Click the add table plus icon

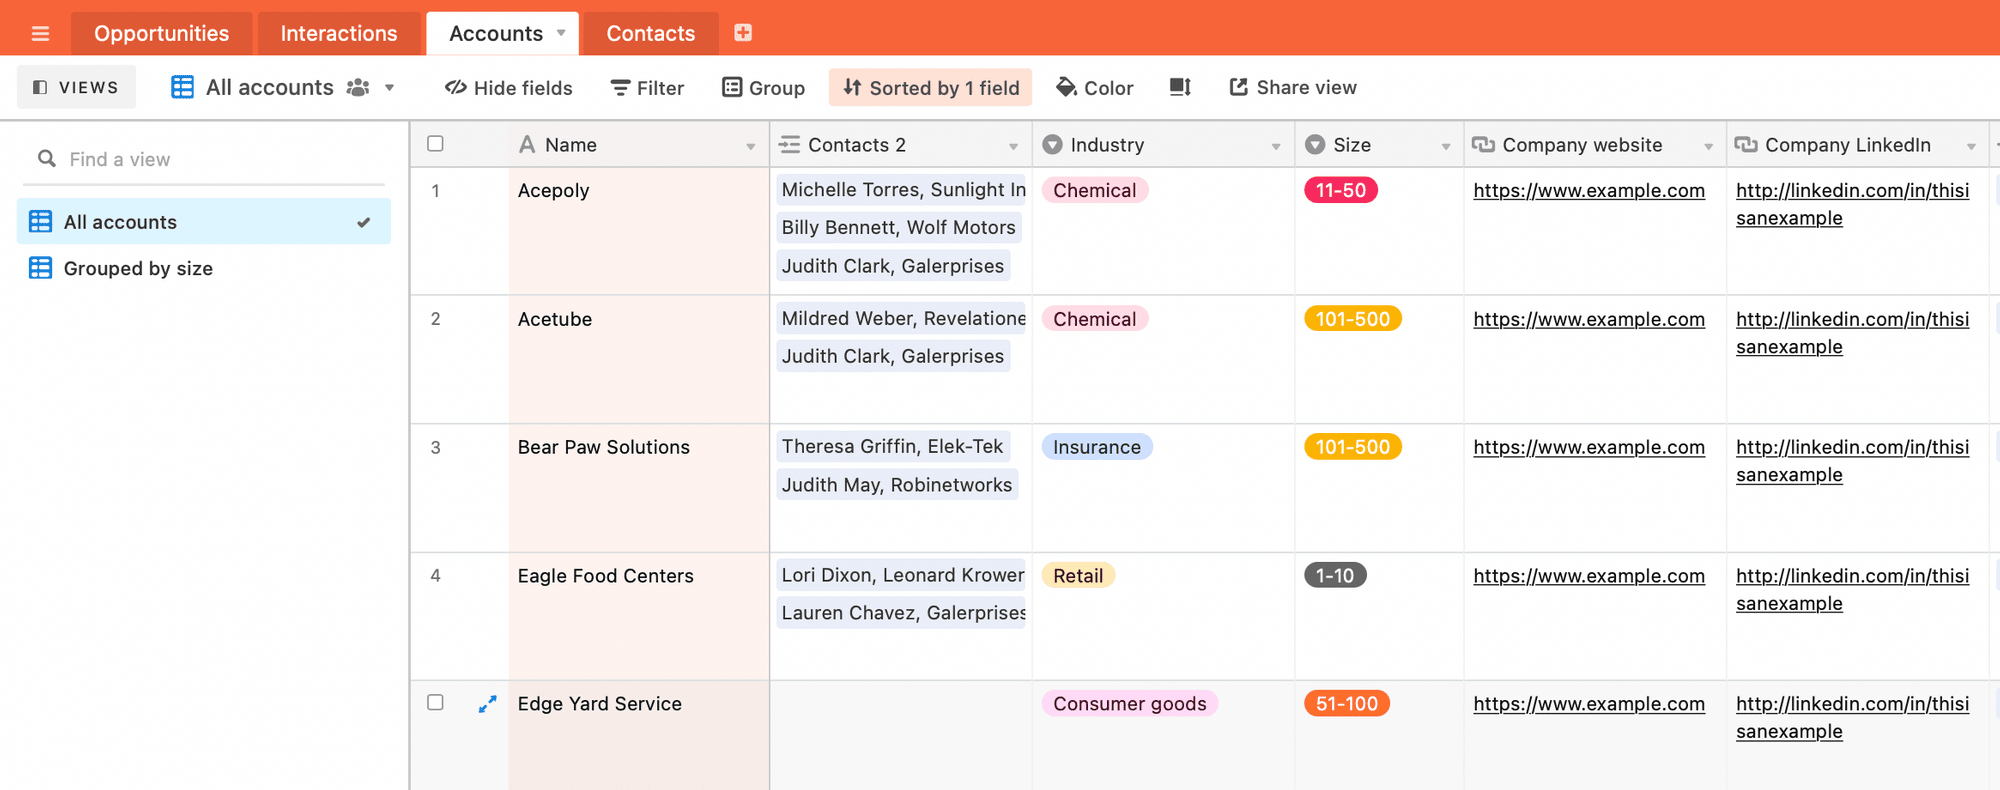coord(743,33)
